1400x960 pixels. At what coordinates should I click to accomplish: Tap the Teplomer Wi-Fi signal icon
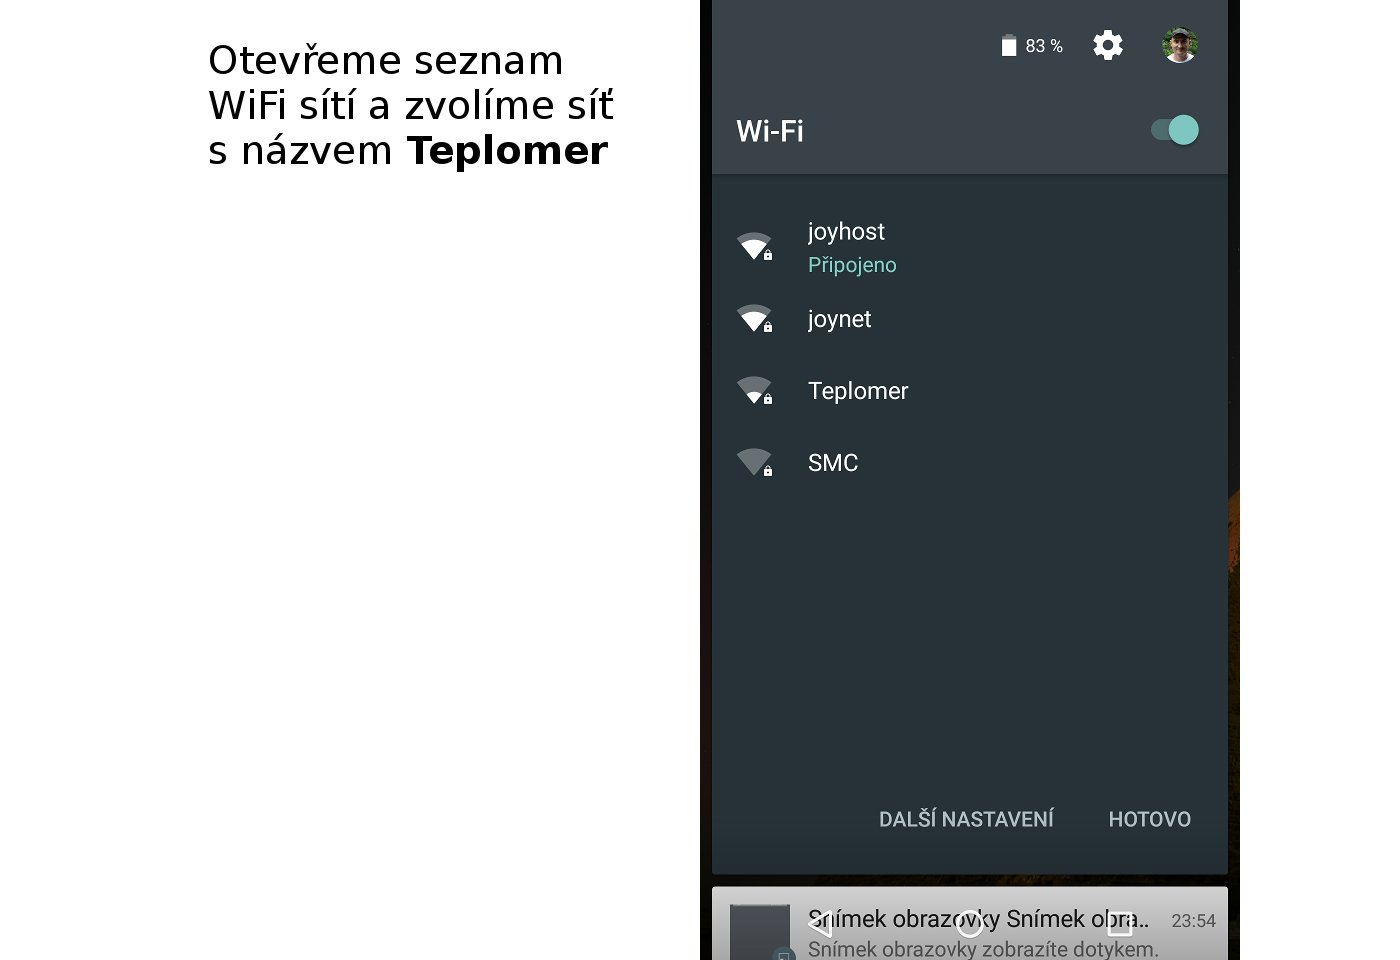755,391
